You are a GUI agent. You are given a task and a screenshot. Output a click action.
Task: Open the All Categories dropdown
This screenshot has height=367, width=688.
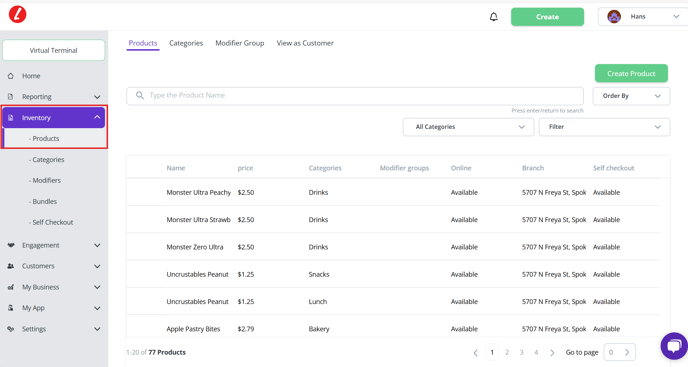[x=468, y=127]
